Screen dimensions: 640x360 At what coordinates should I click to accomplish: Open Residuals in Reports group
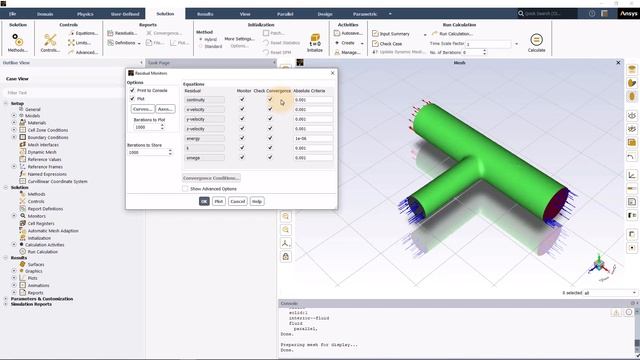click(x=122, y=33)
